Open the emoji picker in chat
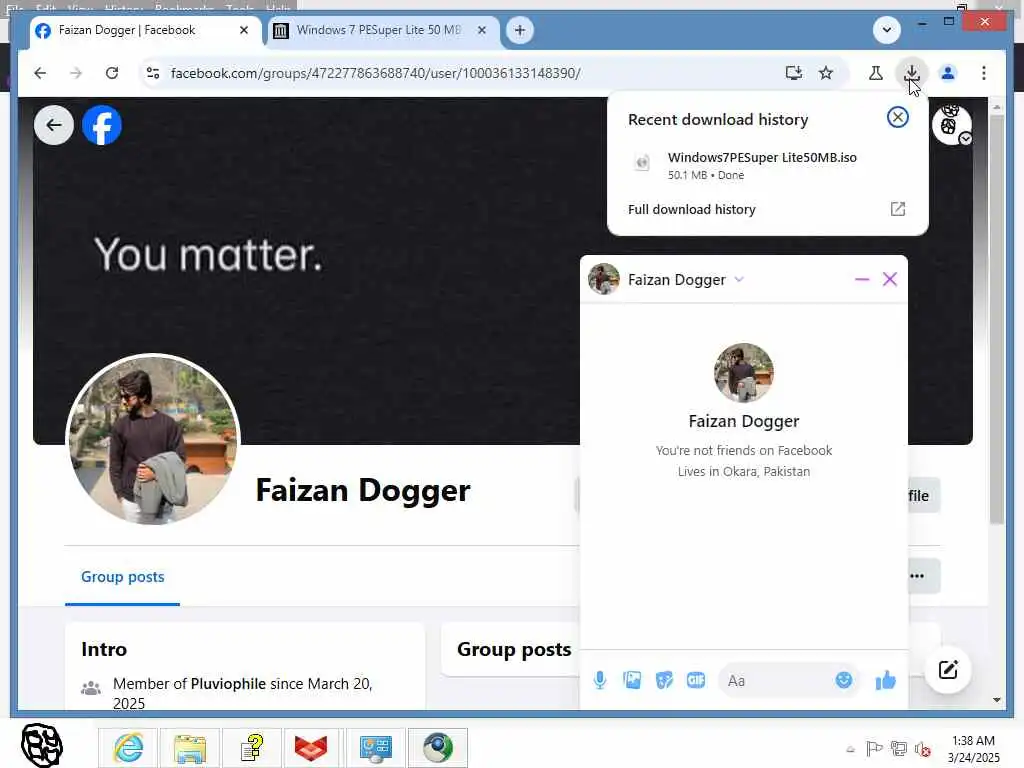 844,680
